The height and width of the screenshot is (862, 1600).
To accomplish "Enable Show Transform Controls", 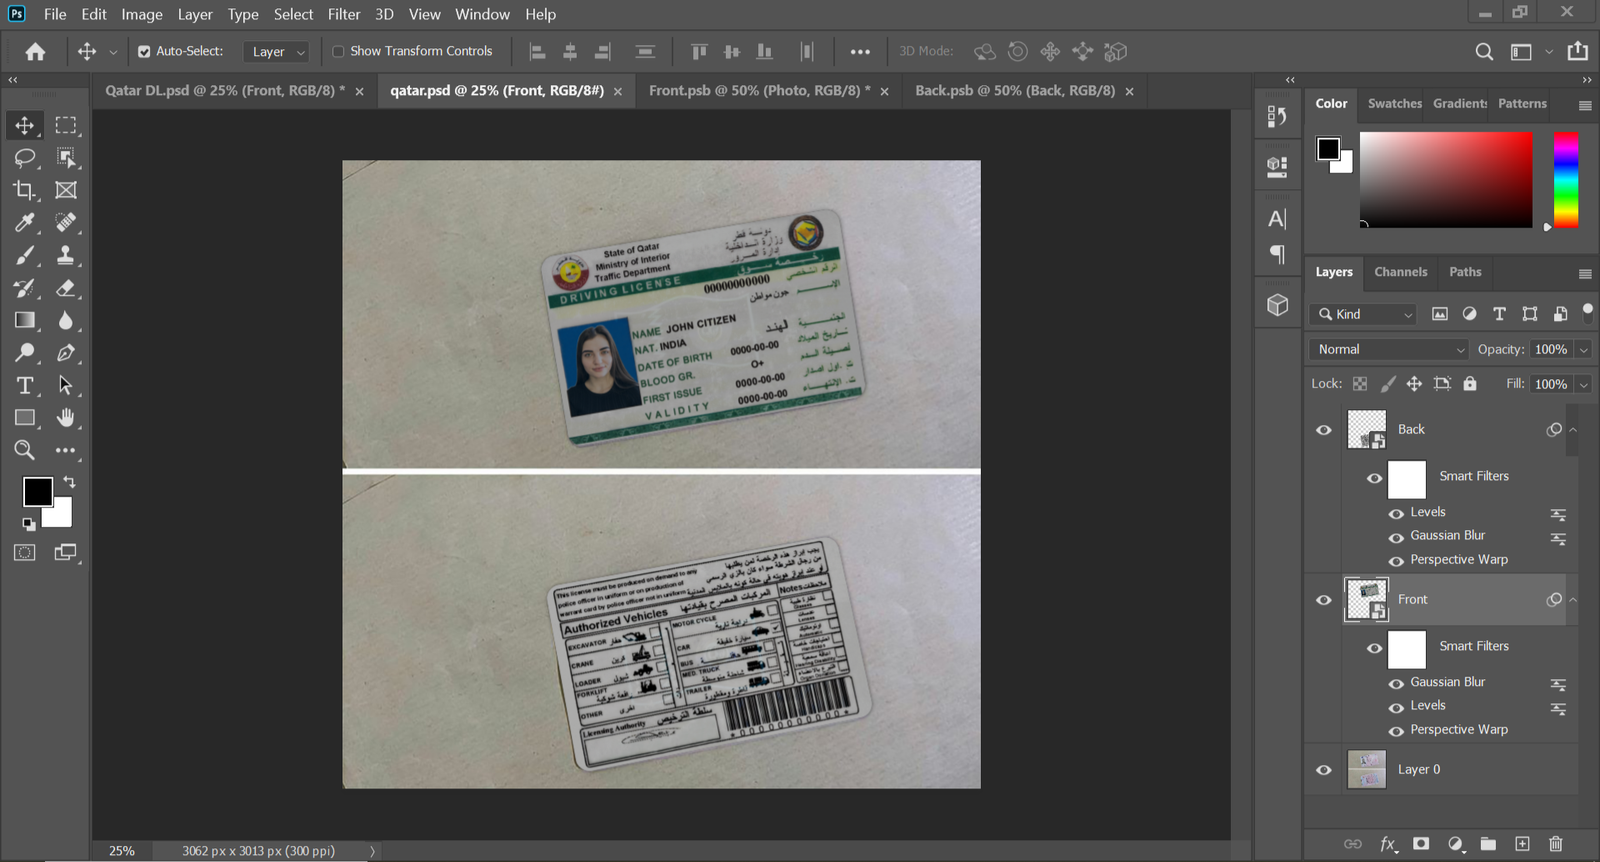I will click(338, 51).
